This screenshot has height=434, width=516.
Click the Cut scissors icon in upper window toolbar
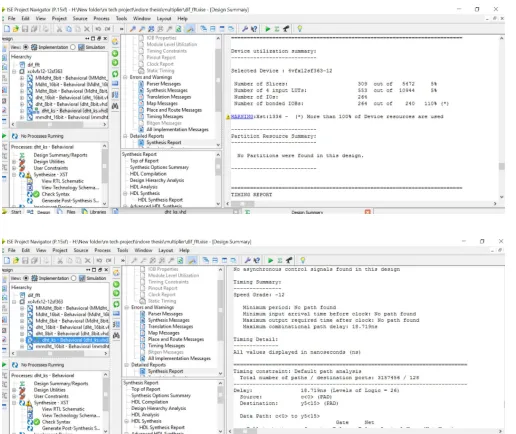tap(59, 29)
